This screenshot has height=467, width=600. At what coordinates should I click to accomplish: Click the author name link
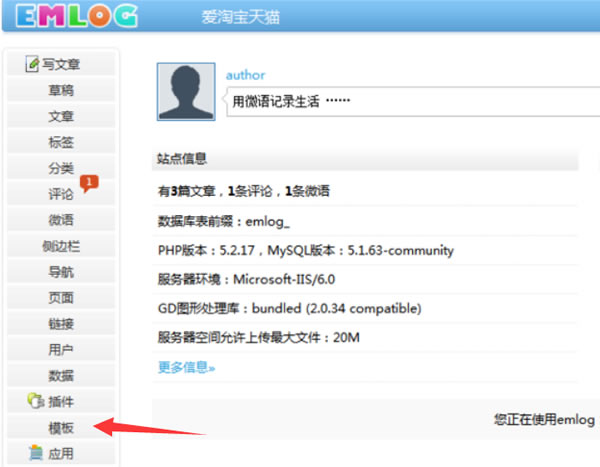coord(245,75)
